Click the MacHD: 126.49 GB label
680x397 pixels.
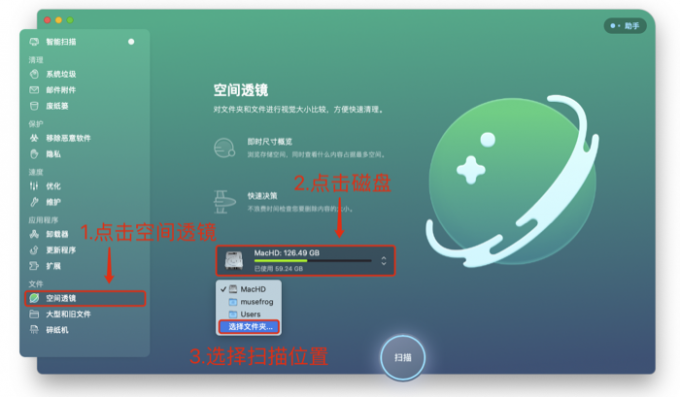(x=287, y=253)
